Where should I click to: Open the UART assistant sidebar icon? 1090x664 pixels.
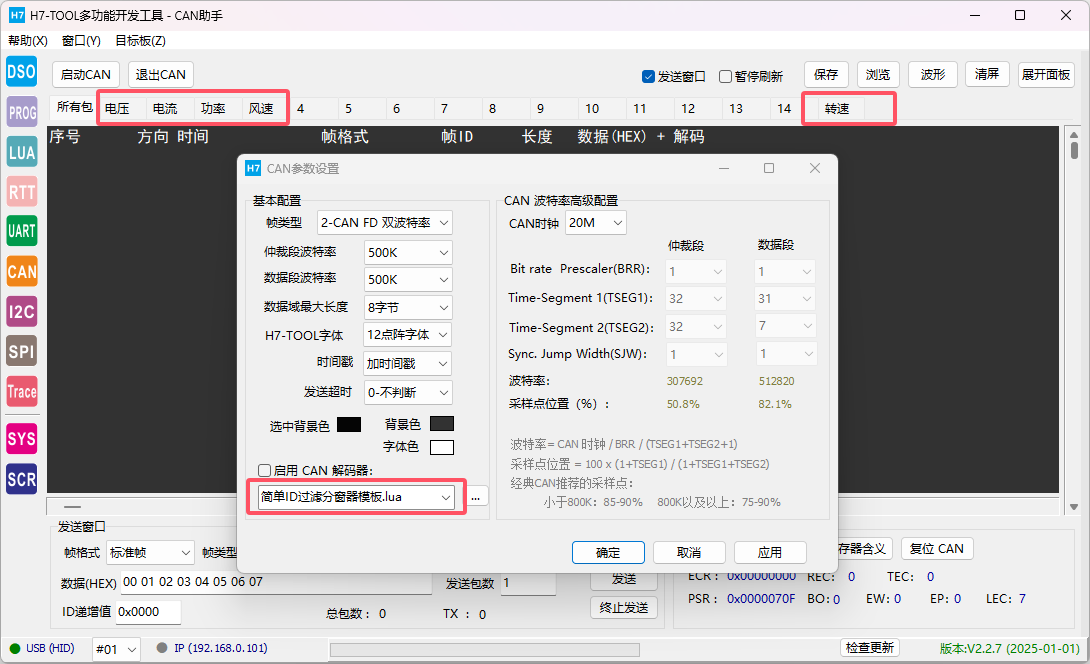22,231
